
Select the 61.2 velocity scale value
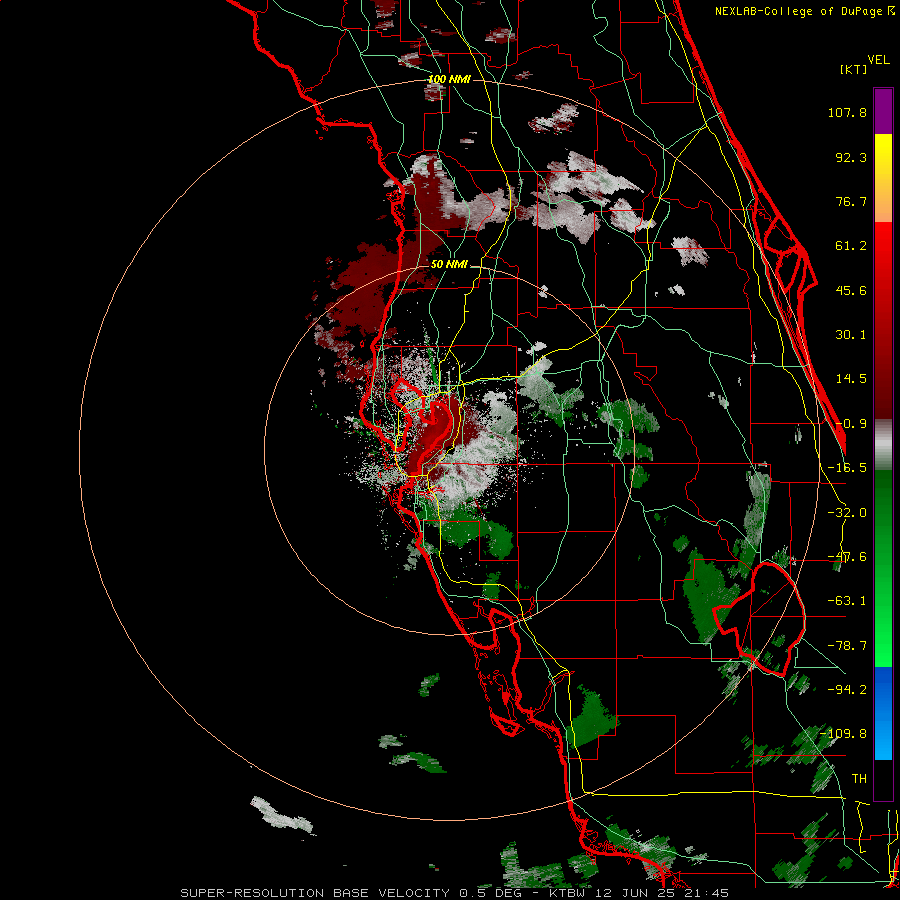tap(851, 246)
